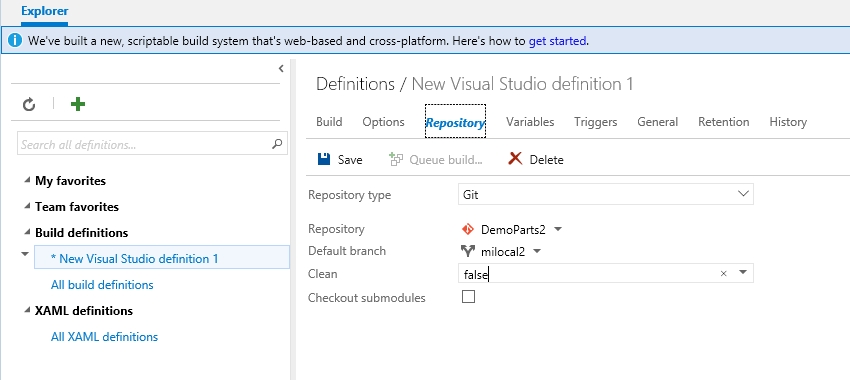Image resolution: width=850 pixels, height=380 pixels.
Task: Click the Clean field label
Action: [x=323, y=274]
